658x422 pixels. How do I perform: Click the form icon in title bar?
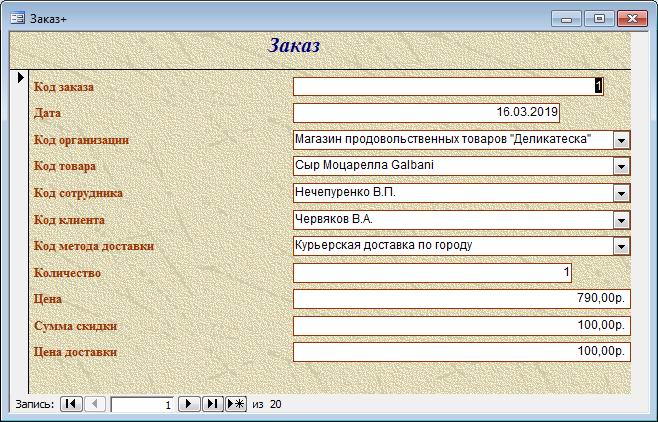[17, 18]
